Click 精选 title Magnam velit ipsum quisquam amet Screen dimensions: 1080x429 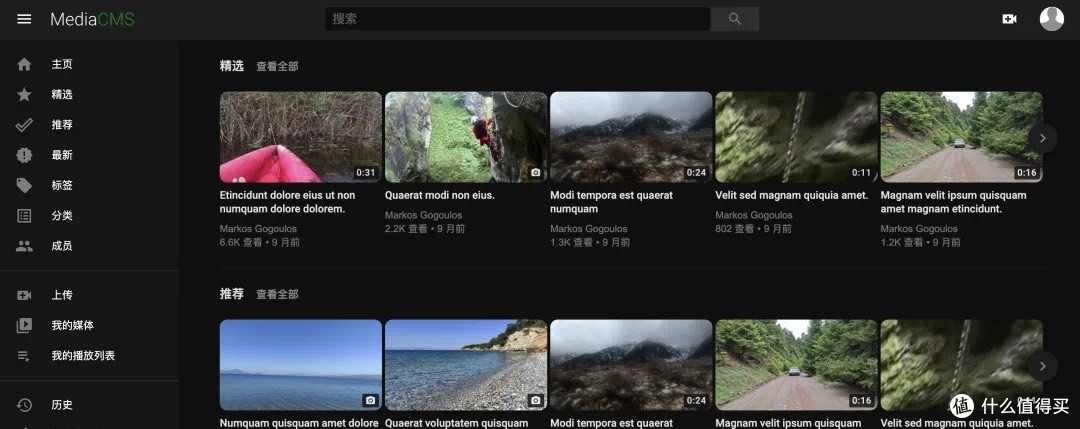click(953, 202)
